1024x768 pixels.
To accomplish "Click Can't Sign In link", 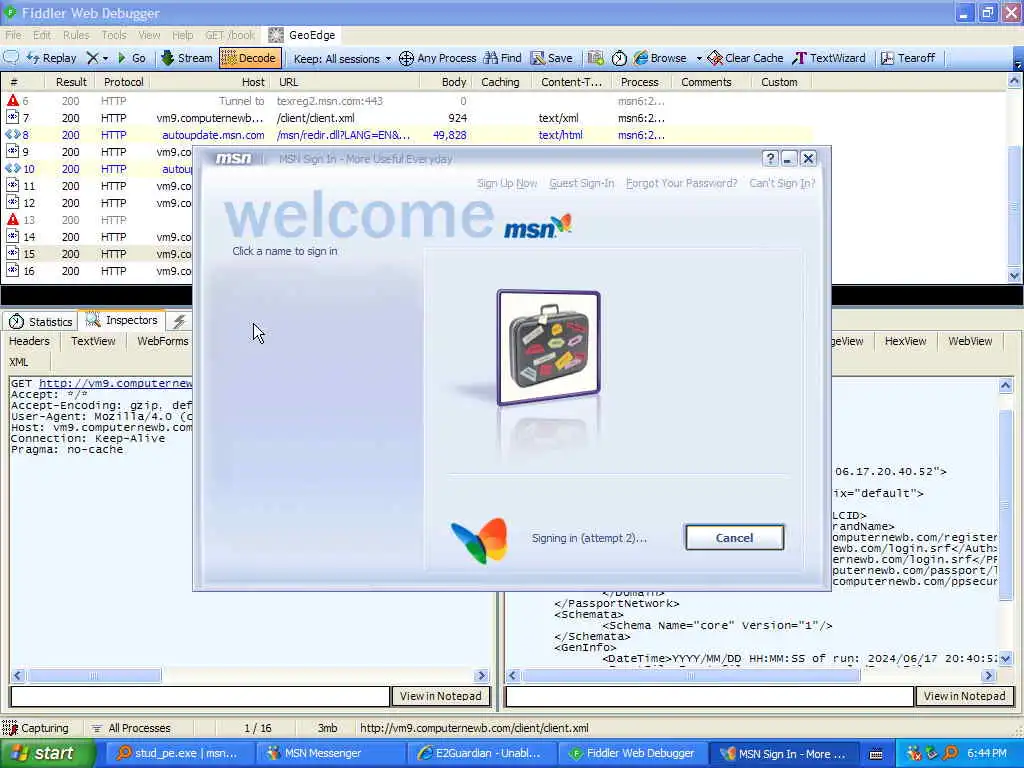I will (782, 183).
